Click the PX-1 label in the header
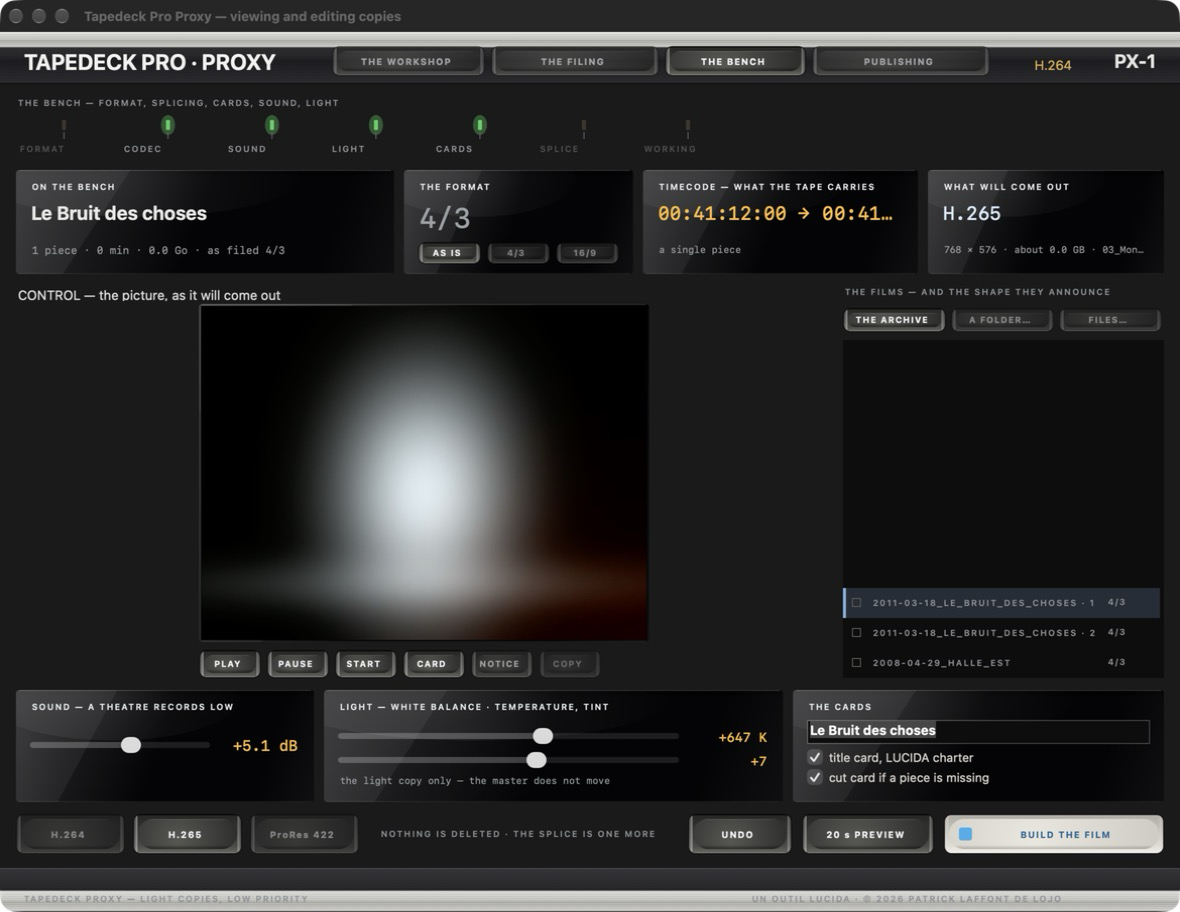Screen dimensions: 1180x912 (x=1135, y=62)
